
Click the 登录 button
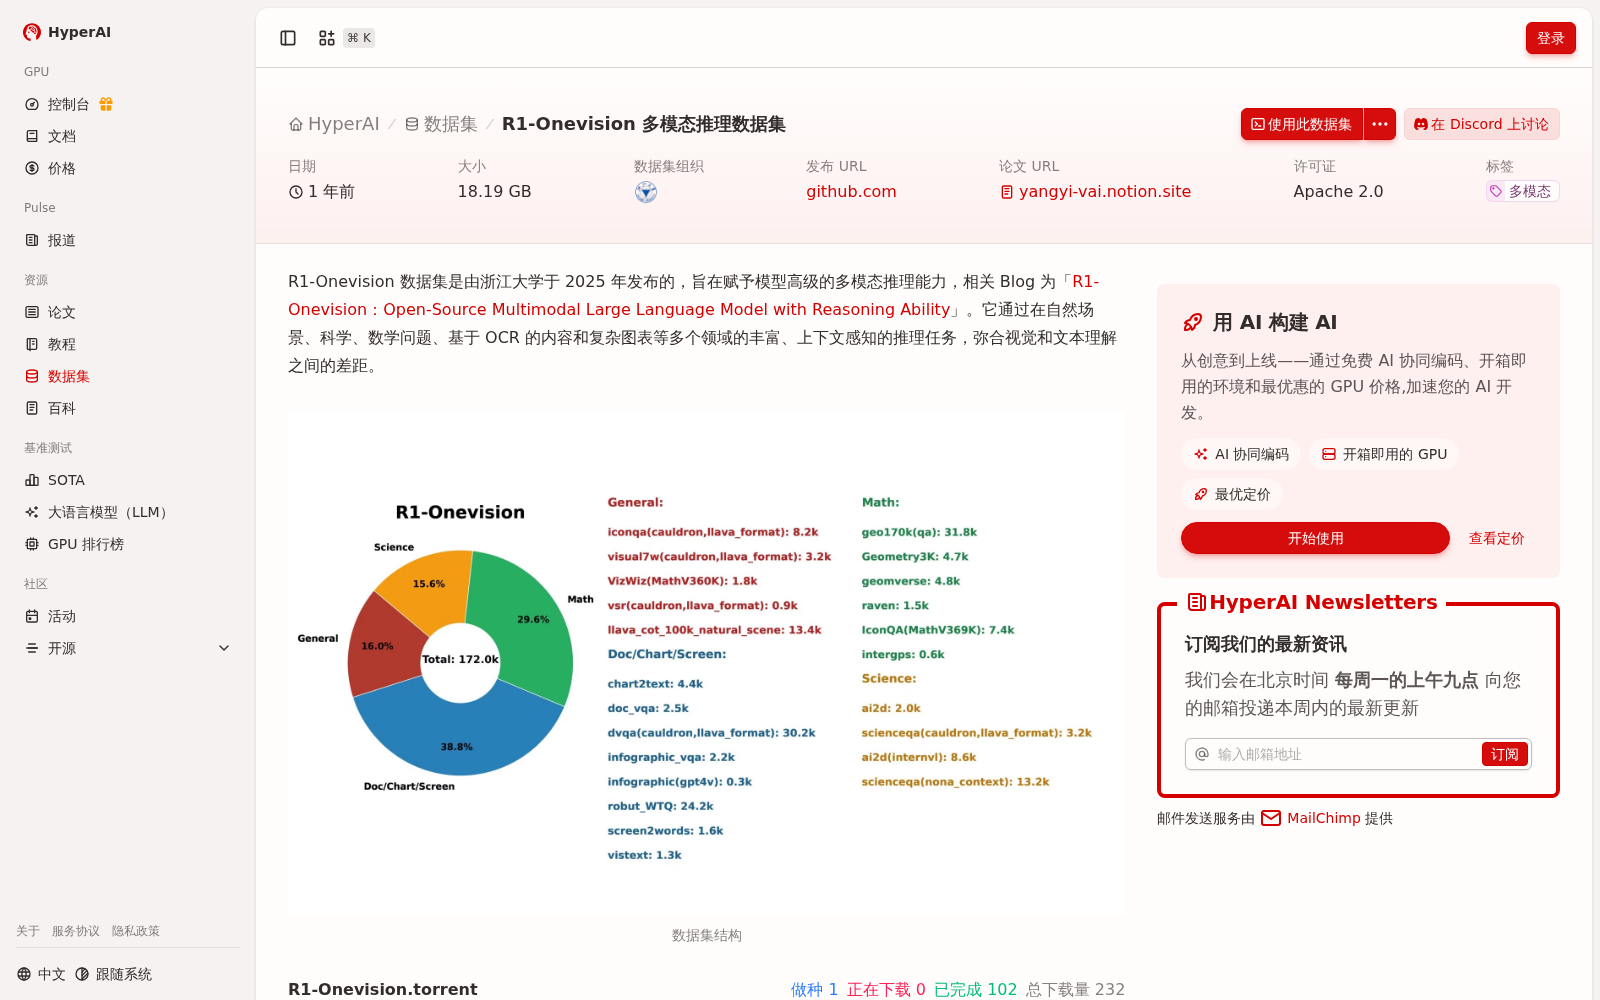(x=1551, y=38)
